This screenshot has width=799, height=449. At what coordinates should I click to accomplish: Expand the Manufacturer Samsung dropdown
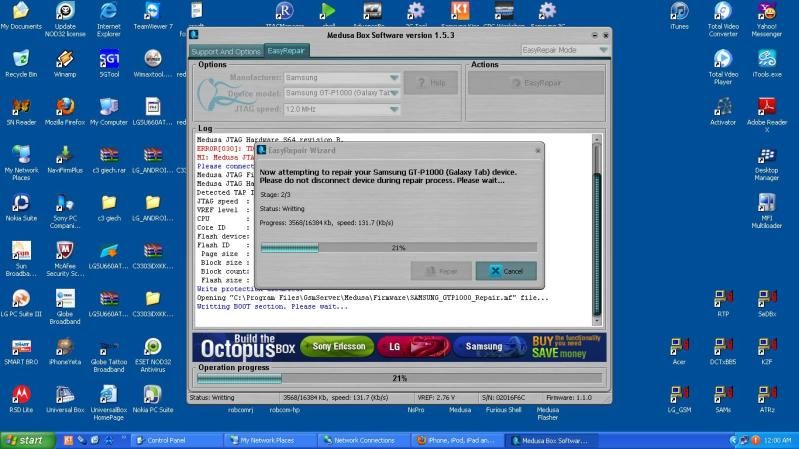click(x=342, y=77)
